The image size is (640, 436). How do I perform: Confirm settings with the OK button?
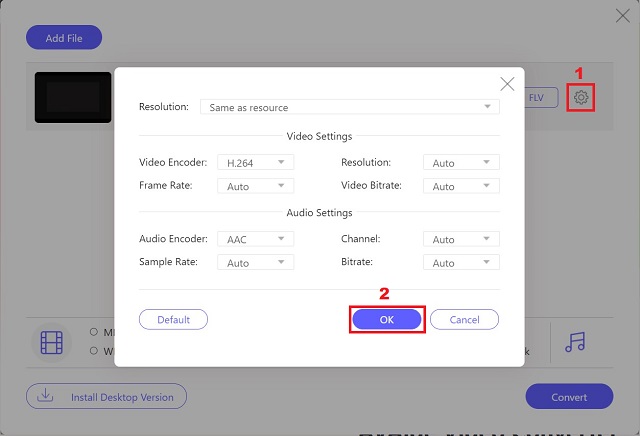point(387,319)
